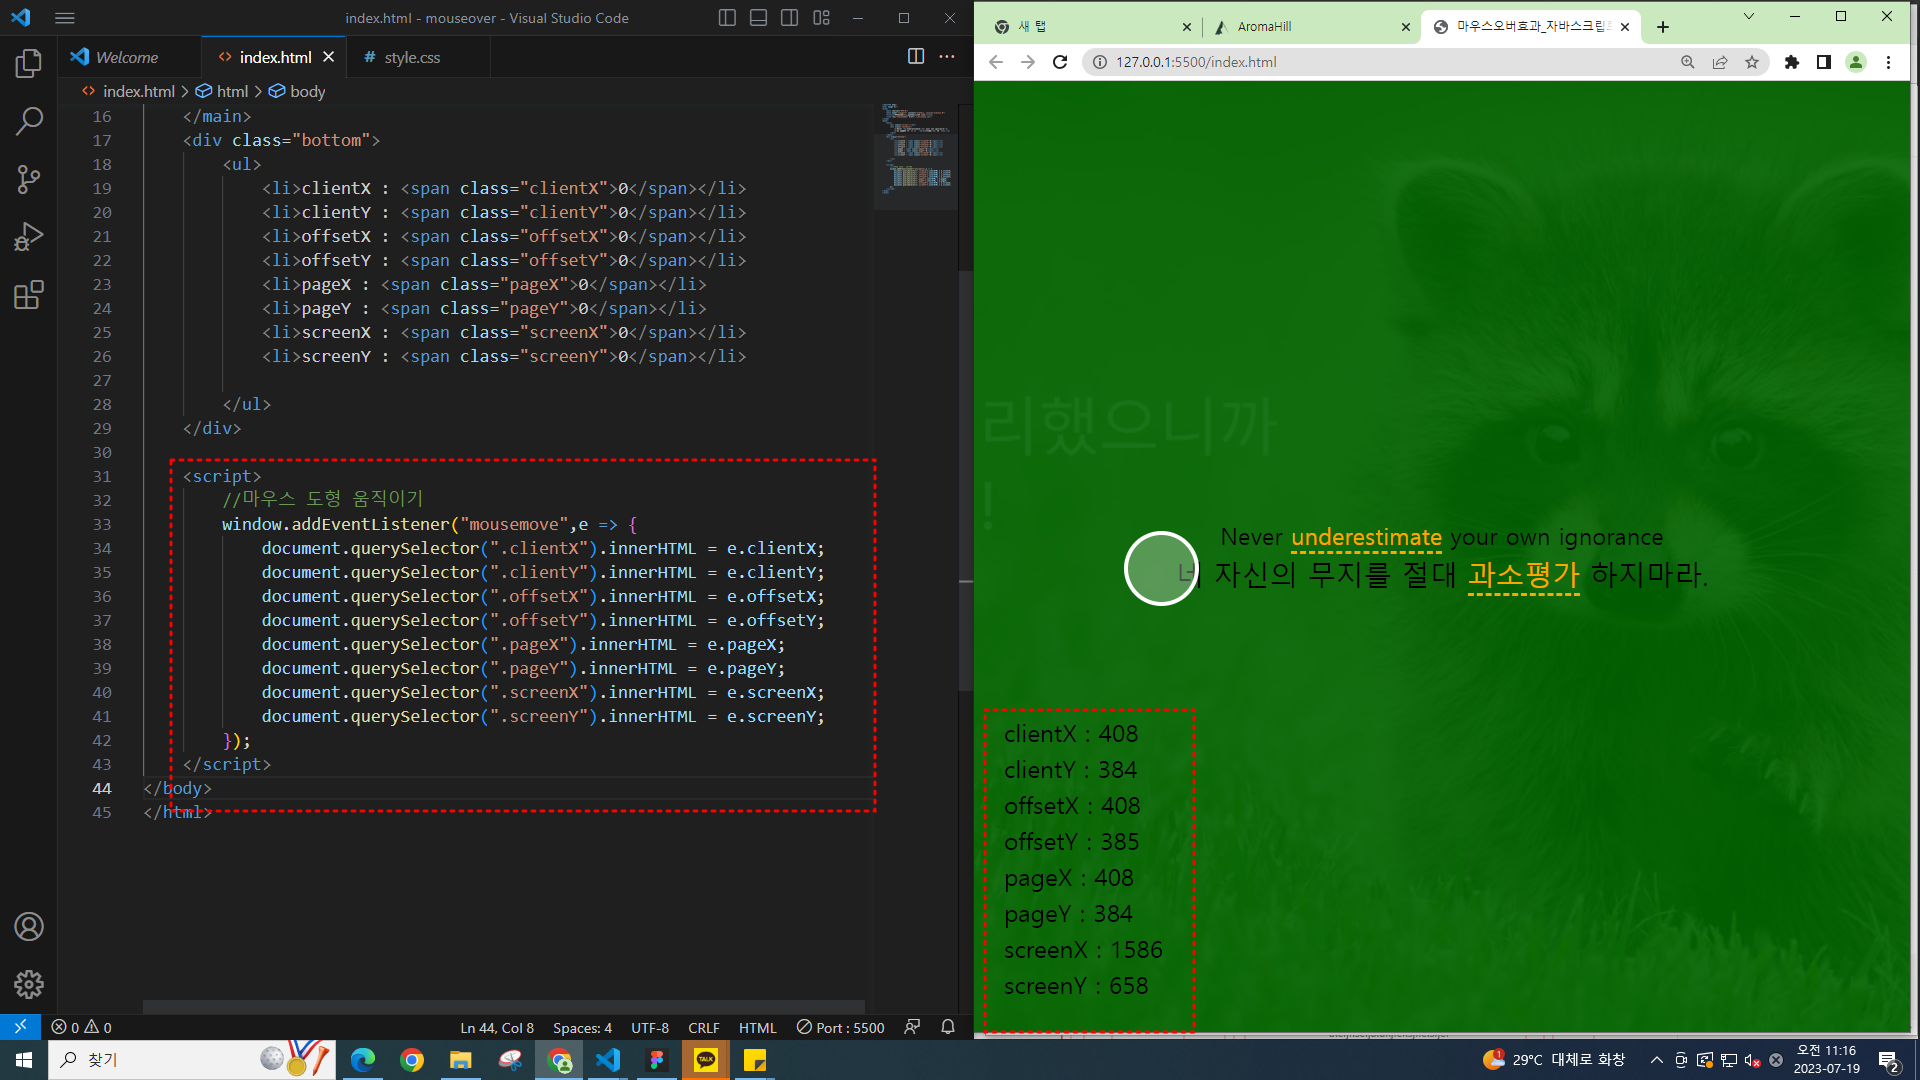Open editor More Actions ellipsis menu
Viewport: 1920px width, 1080px height.
tap(947, 57)
